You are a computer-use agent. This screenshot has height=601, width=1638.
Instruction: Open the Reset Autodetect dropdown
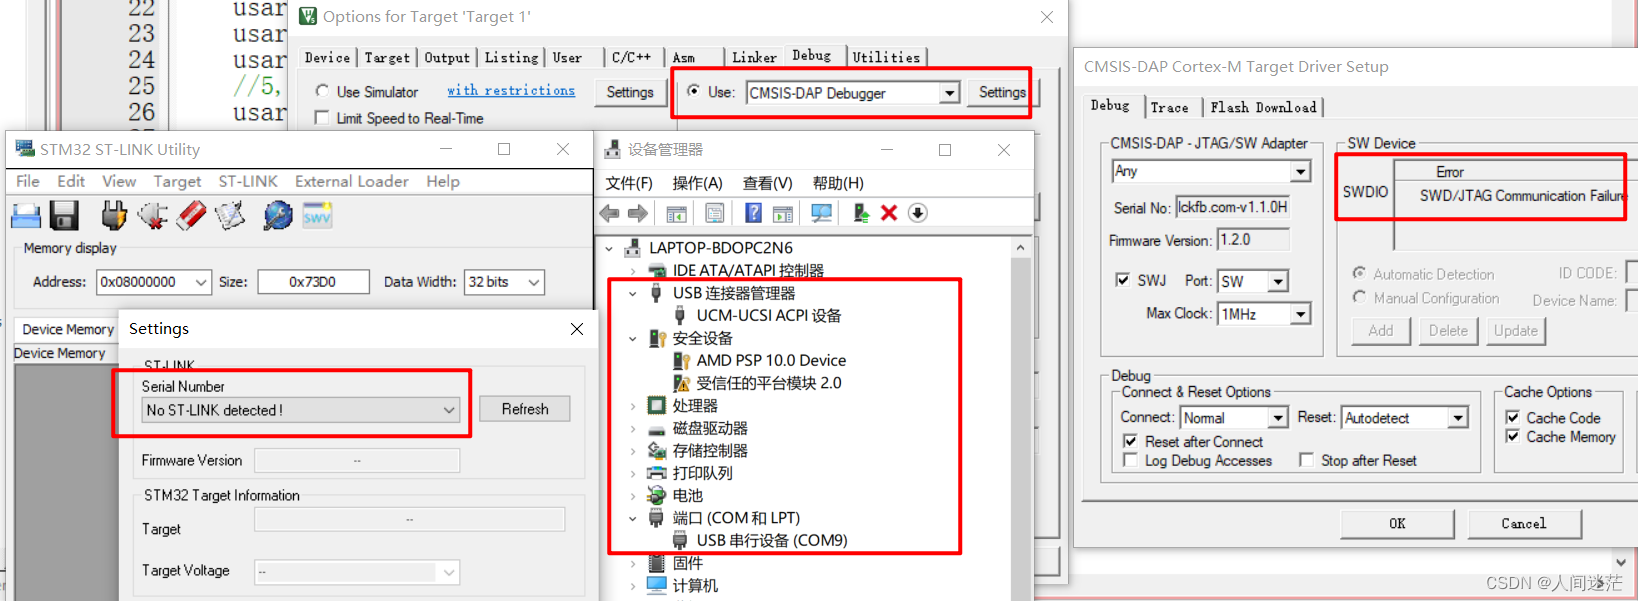(x=1458, y=418)
